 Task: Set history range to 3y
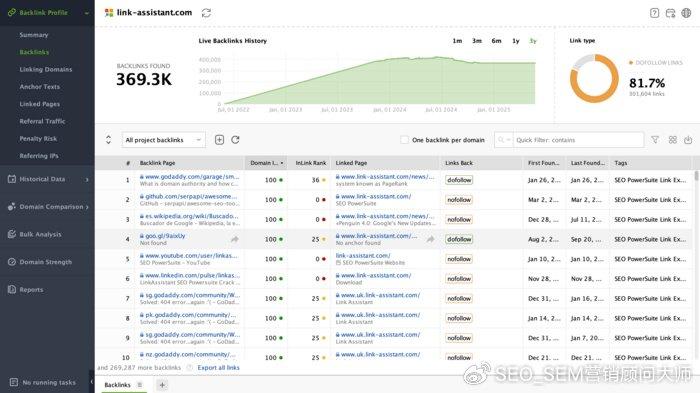coord(533,41)
